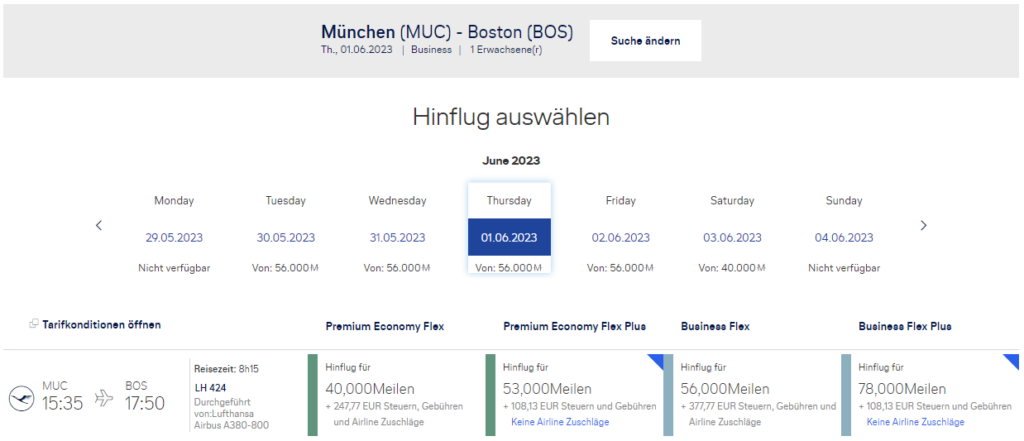Screen dimensions: 1024x441
Task: Click Business cabin label in search summary
Action: pyautogui.click(x=431, y=50)
